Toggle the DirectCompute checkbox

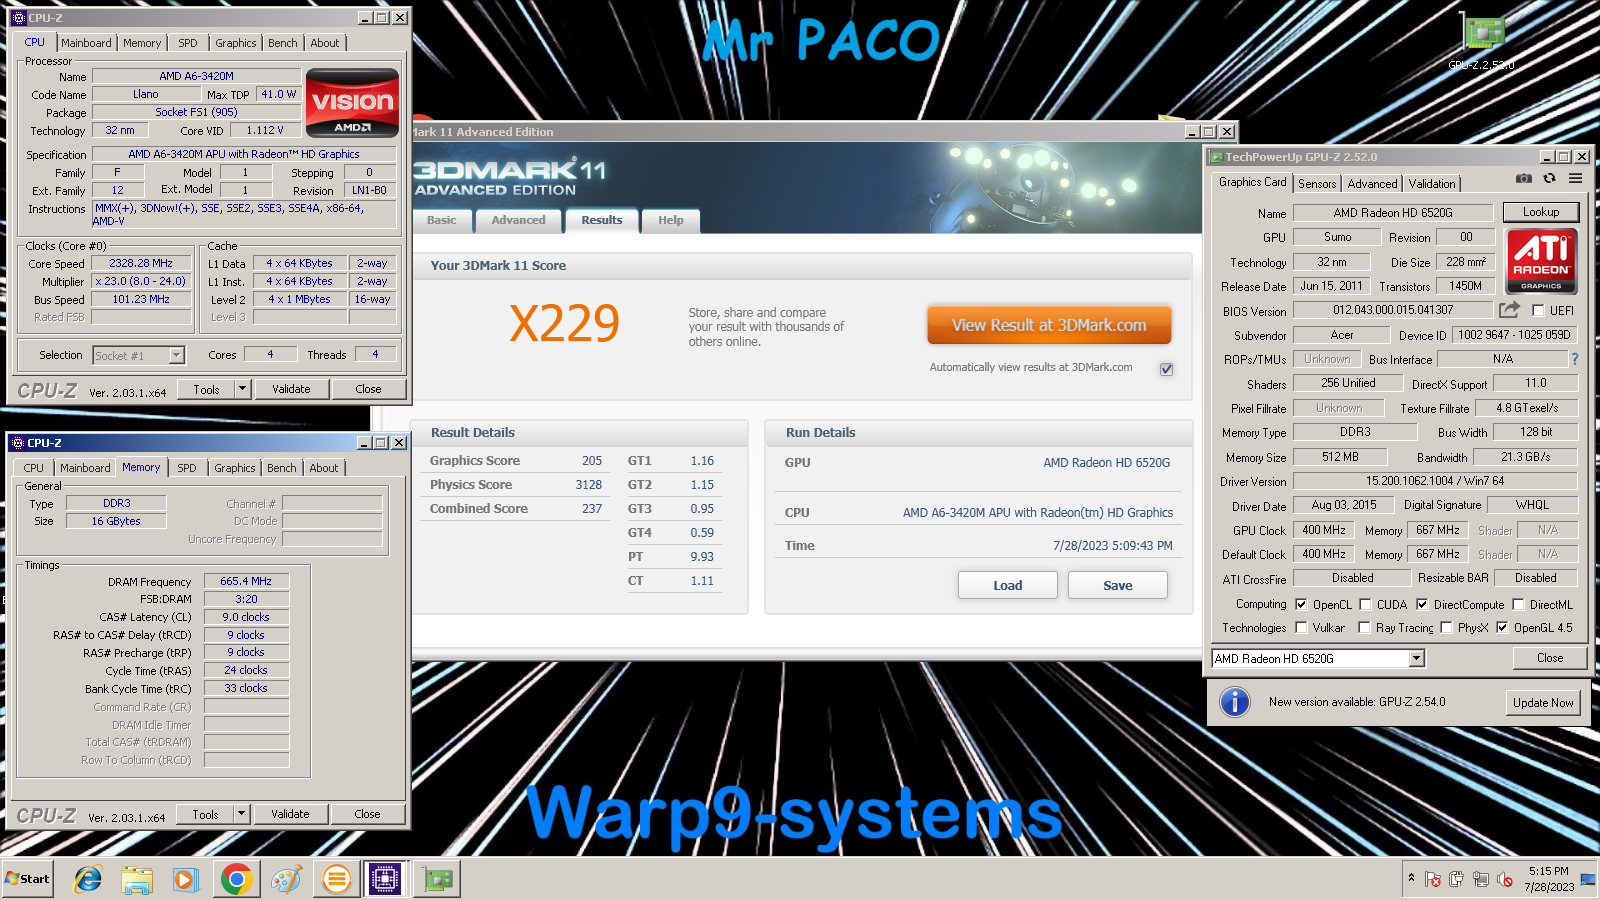1422,604
